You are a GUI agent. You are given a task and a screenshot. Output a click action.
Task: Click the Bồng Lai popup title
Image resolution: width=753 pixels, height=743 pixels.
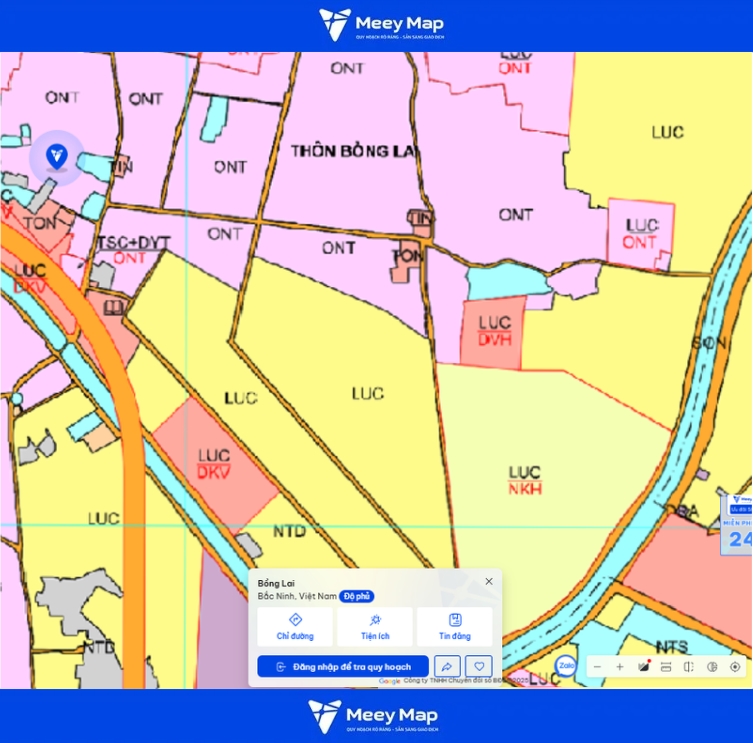click(x=276, y=583)
